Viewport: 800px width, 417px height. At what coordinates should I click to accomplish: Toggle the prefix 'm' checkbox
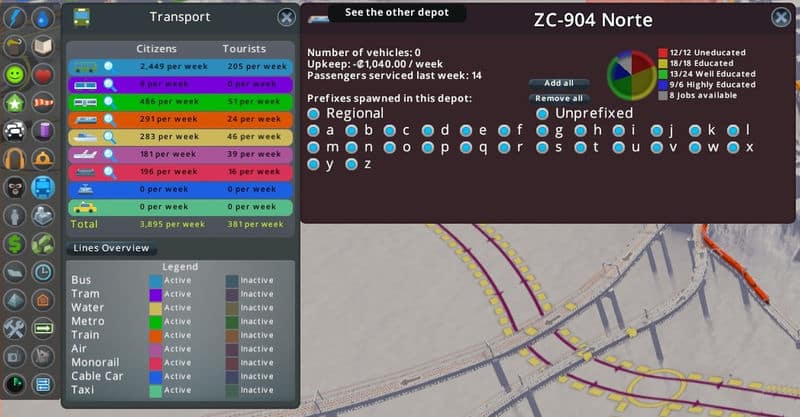314,147
